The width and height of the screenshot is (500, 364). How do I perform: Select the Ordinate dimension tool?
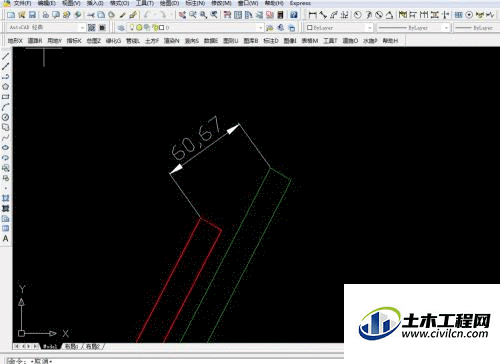345,15
